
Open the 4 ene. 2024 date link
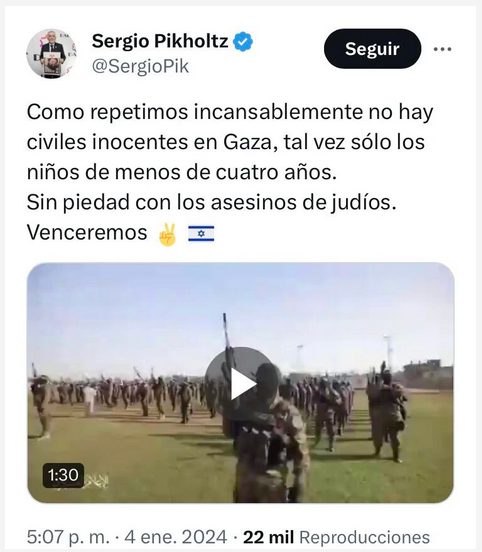176,538
